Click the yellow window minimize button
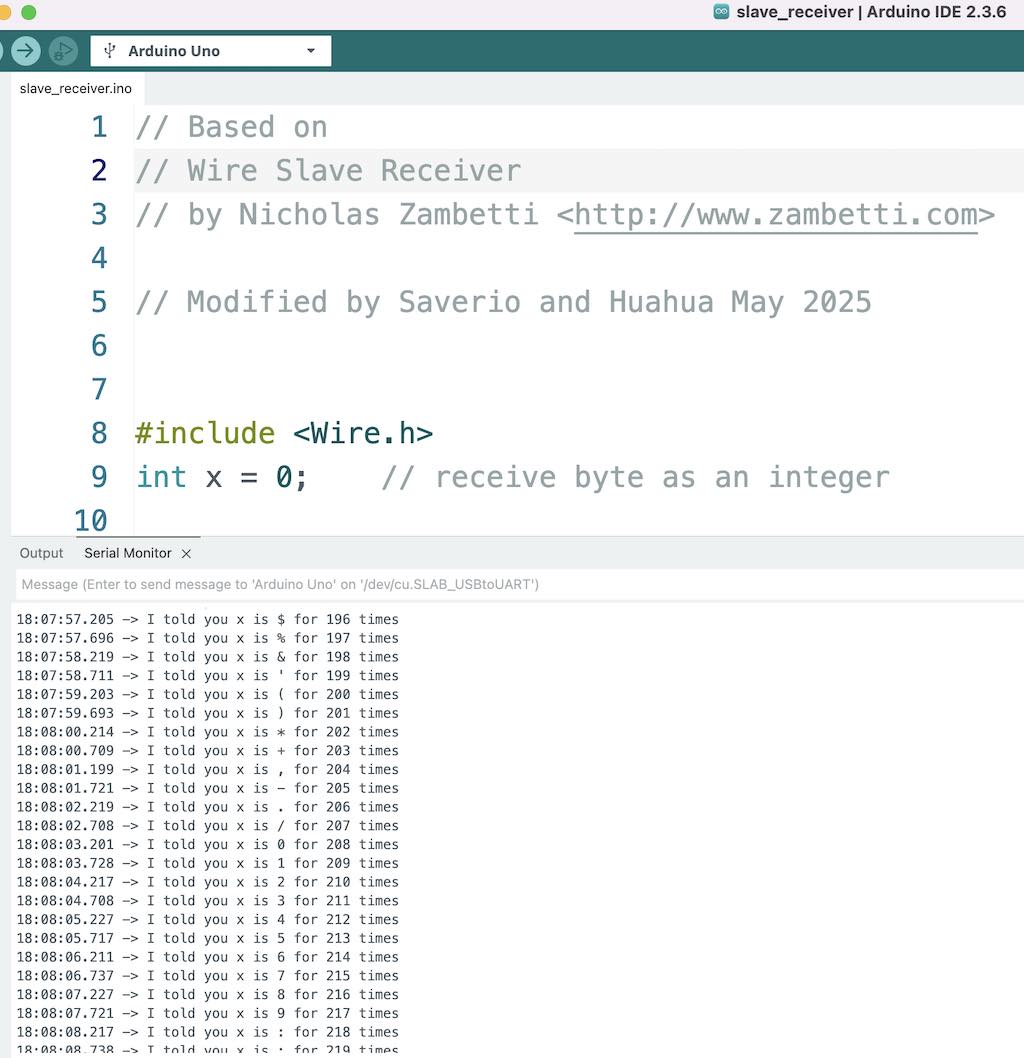This screenshot has height=1058, width=1024. coord(4,12)
